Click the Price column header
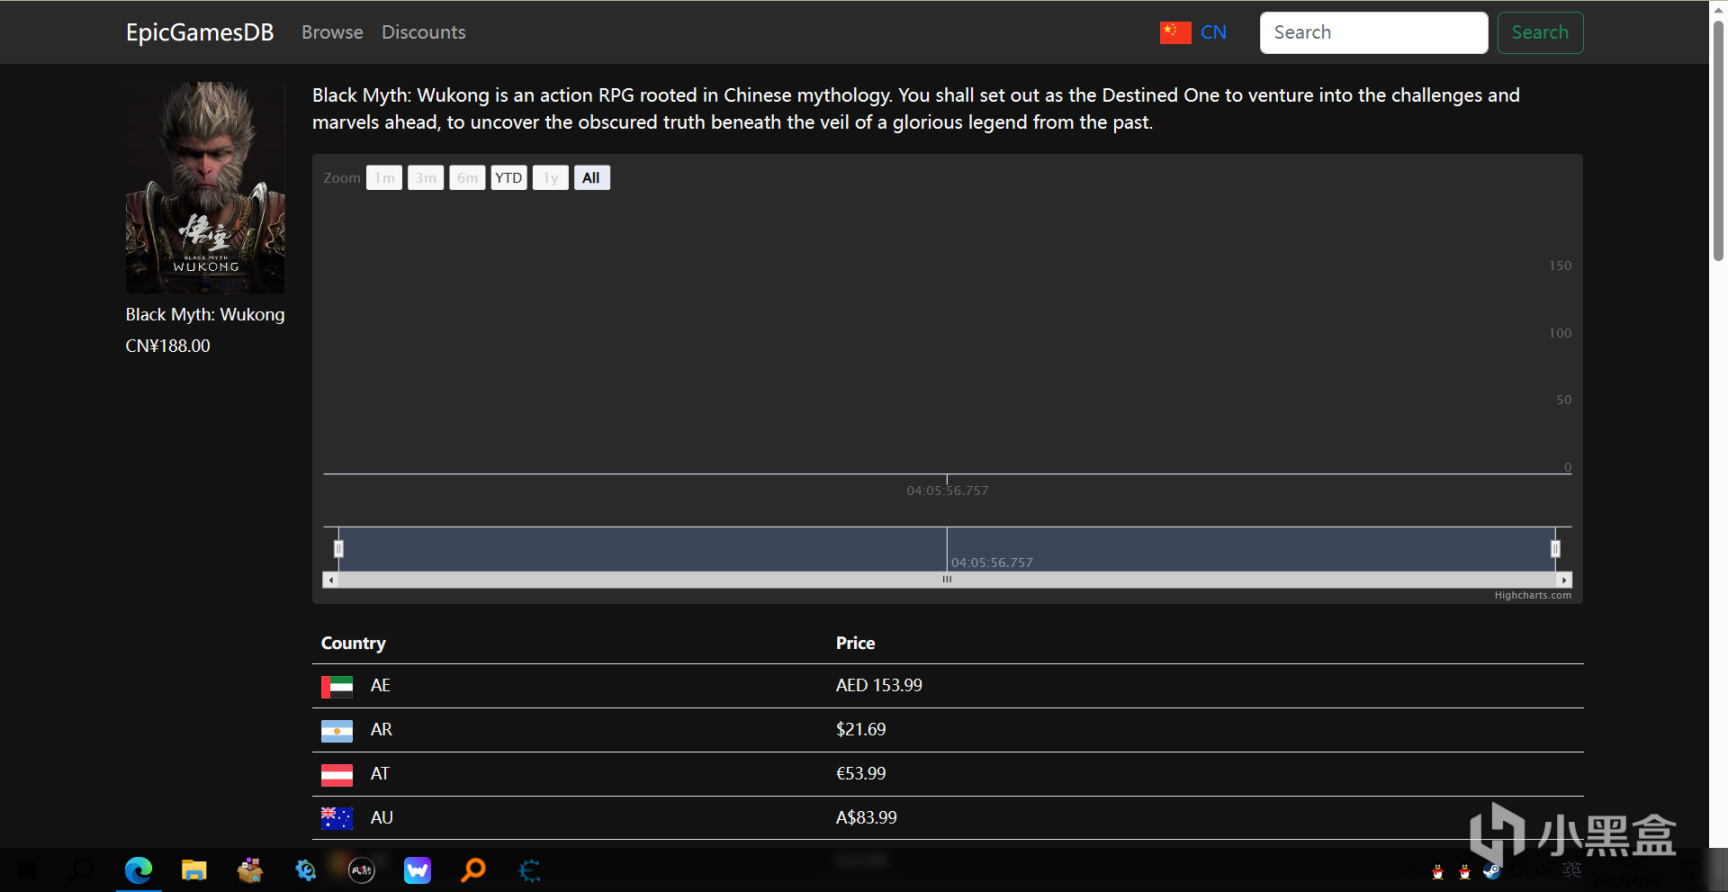Screen dimensions: 1728x892 [x=855, y=643]
